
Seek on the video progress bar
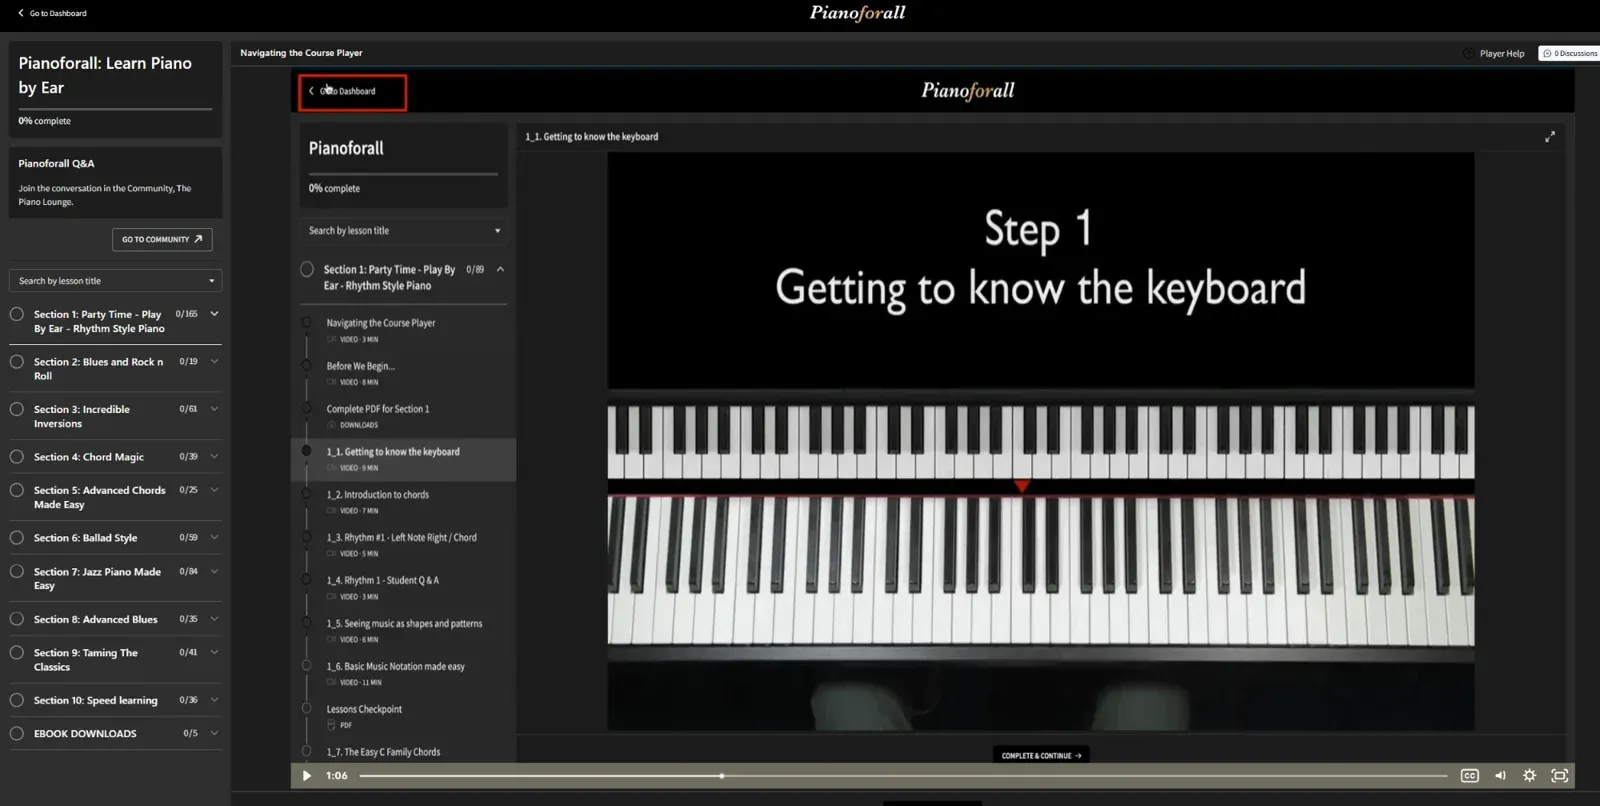[x=903, y=776]
